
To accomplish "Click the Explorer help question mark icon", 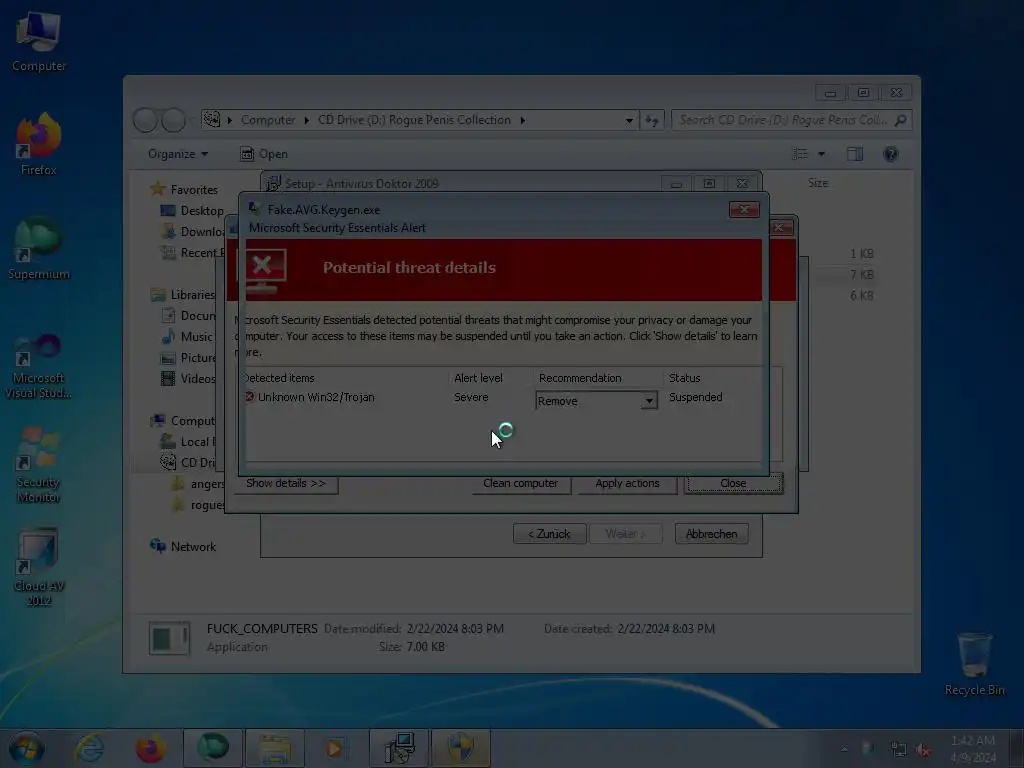I will point(890,154).
